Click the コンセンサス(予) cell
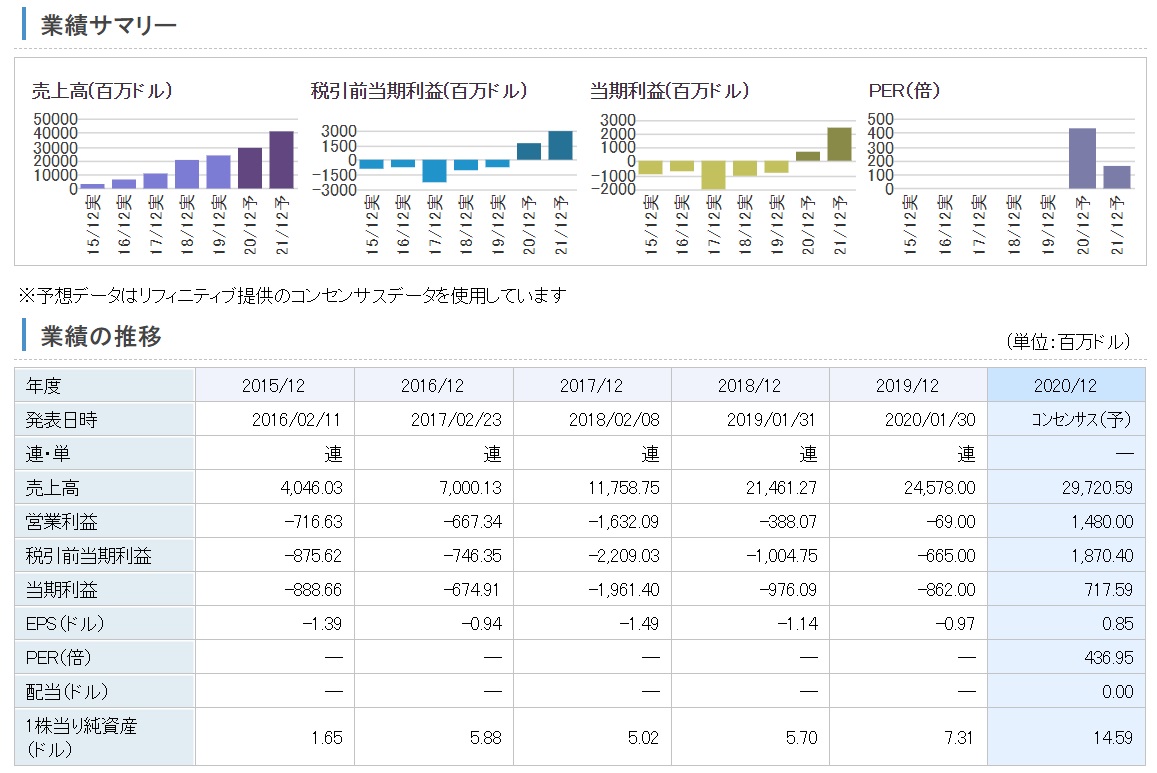This screenshot has width=1157, height=773. click(1067, 419)
